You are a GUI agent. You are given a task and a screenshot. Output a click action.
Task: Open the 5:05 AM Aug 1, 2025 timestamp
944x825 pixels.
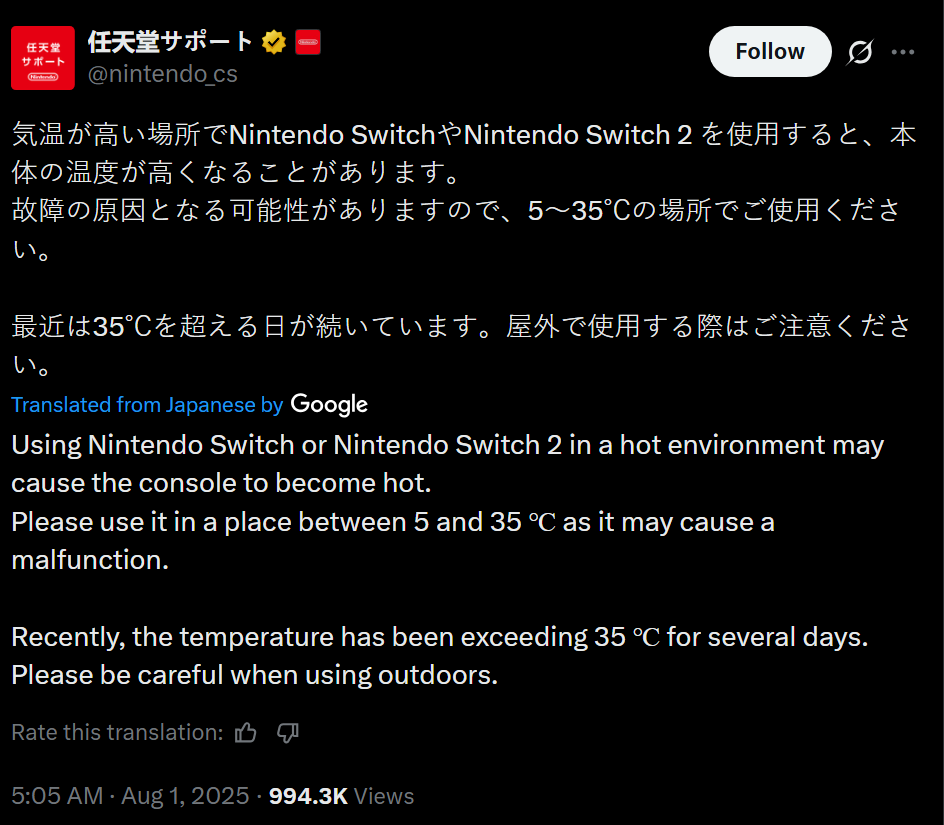click(x=130, y=796)
